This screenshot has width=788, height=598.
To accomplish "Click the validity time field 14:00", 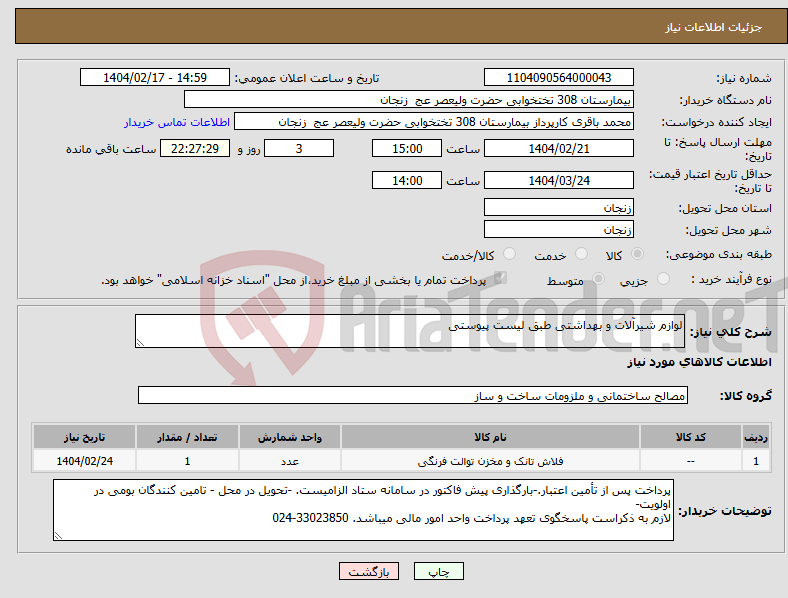I will 407,180.
